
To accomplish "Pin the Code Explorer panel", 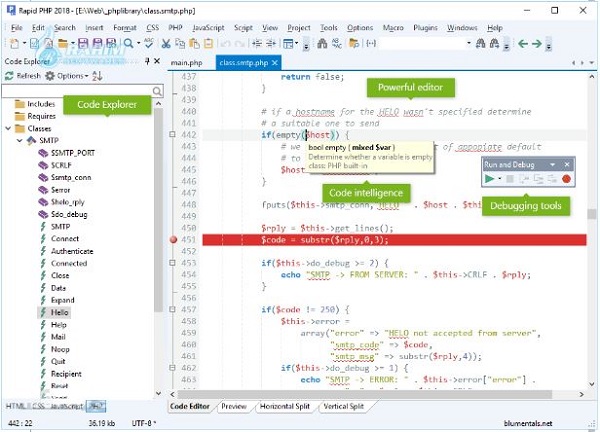I will coord(147,61).
